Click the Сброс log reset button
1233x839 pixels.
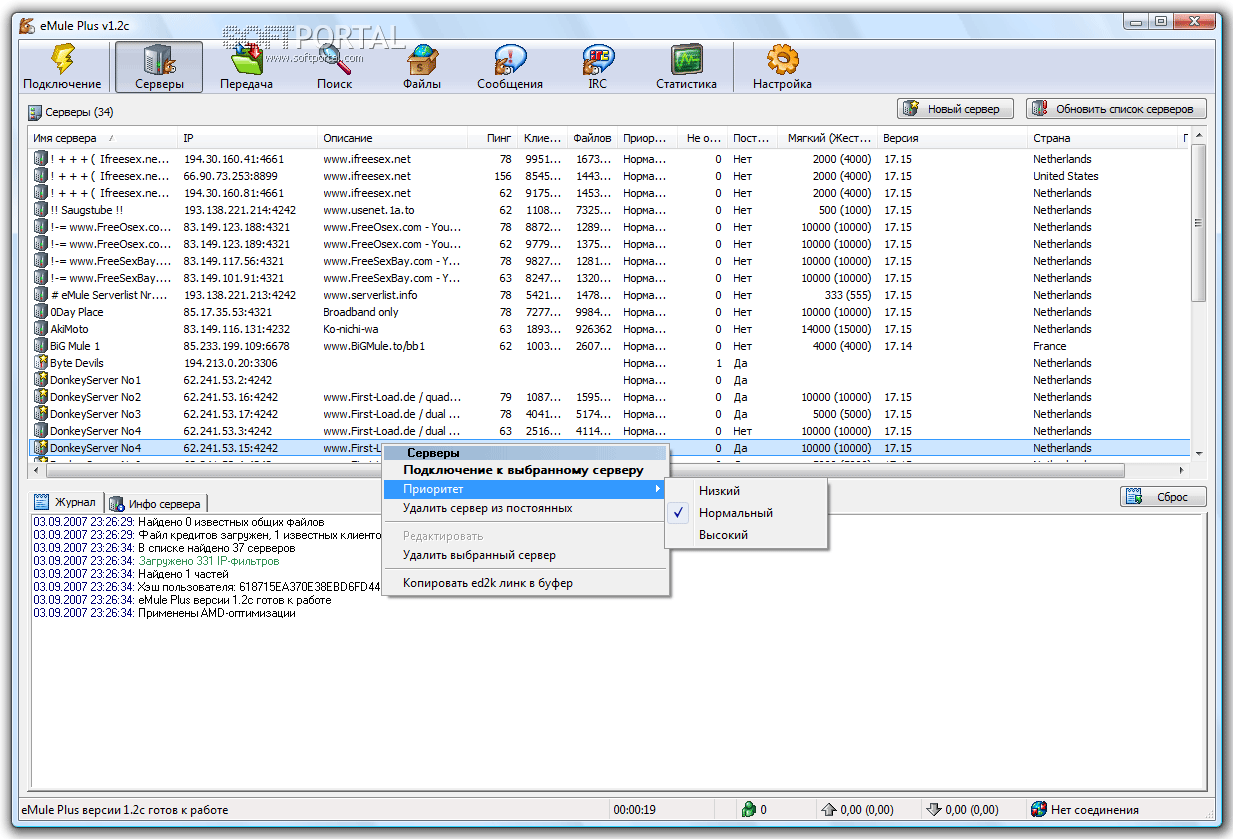[1163, 496]
